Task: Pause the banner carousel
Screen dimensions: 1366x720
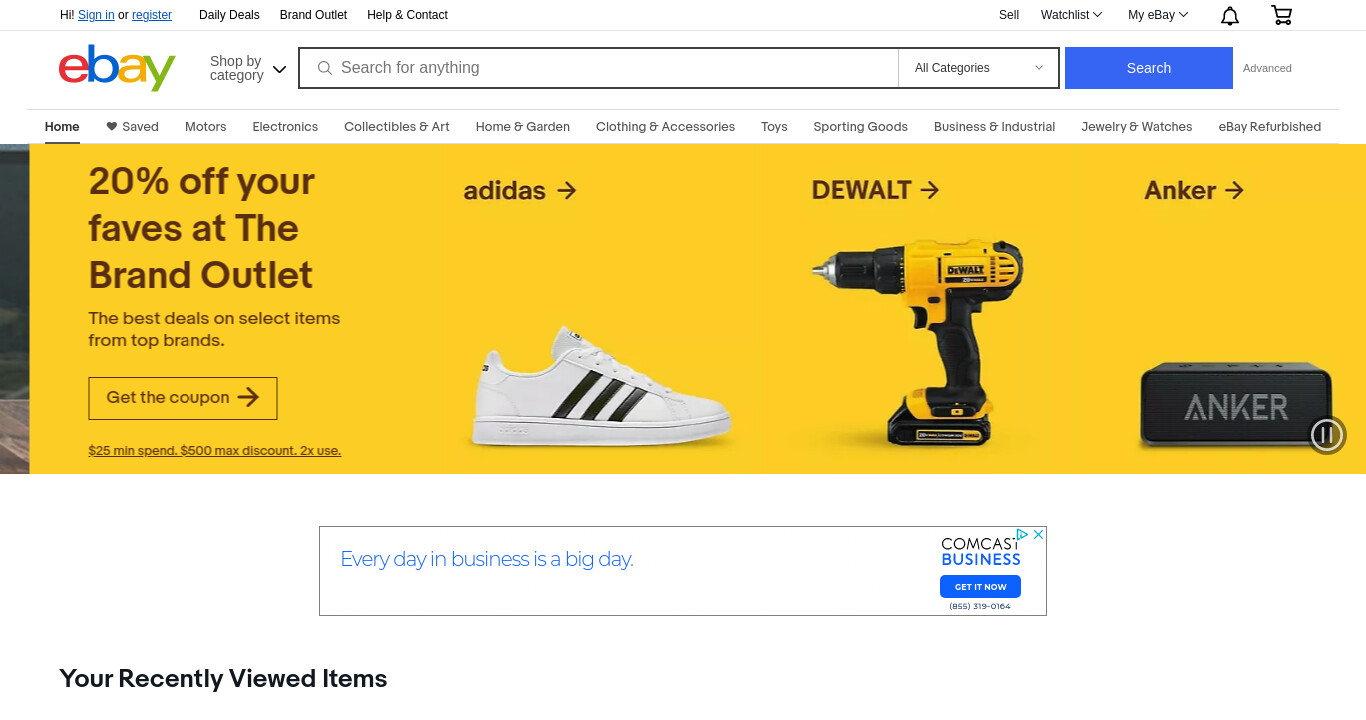Action: click(1327, 434)
